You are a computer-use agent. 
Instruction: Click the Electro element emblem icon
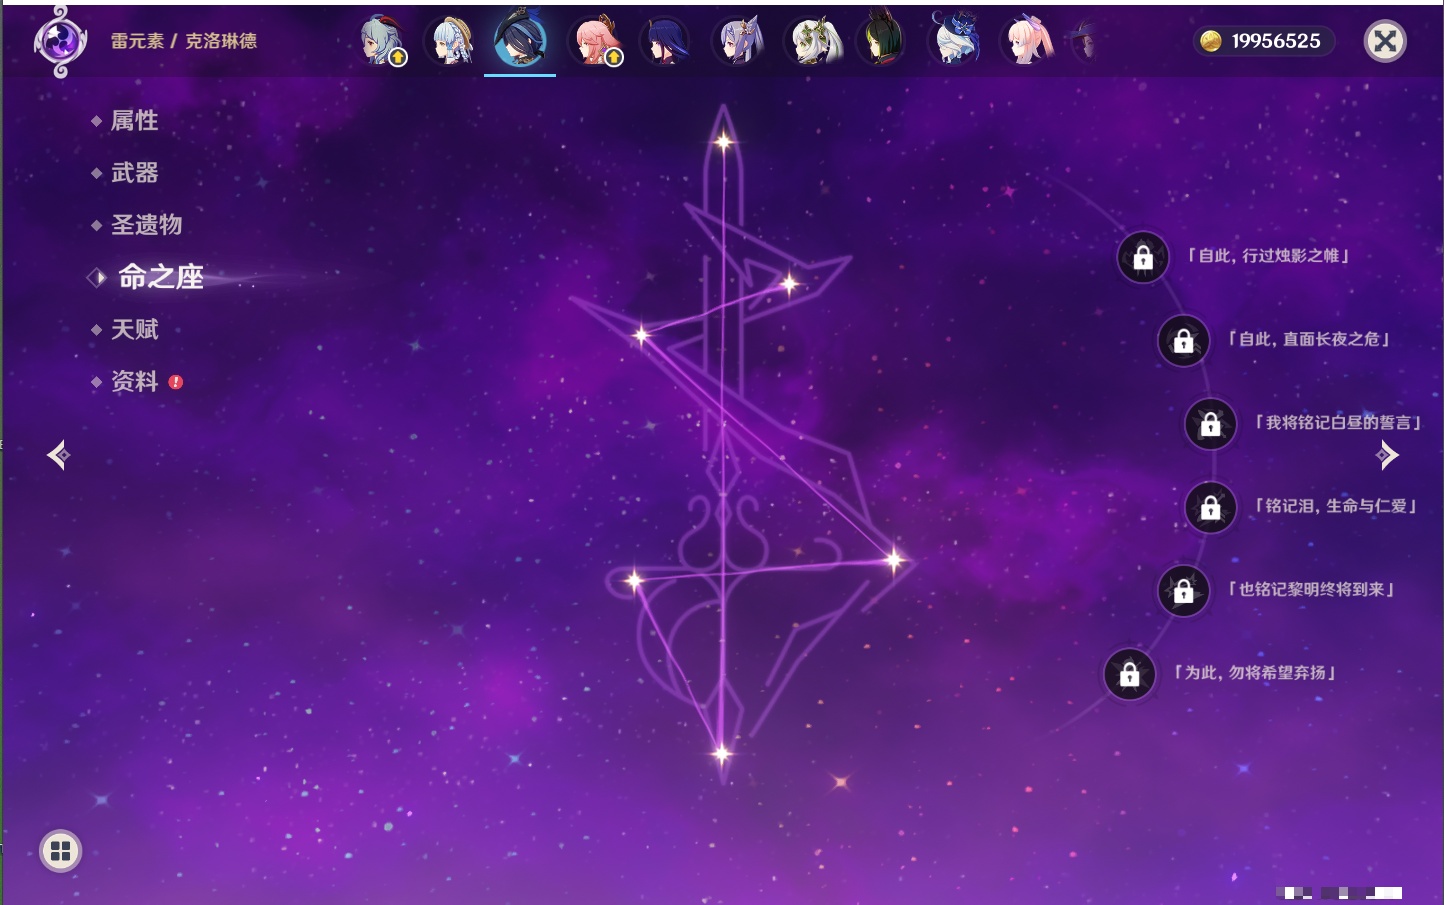point(60,41)
